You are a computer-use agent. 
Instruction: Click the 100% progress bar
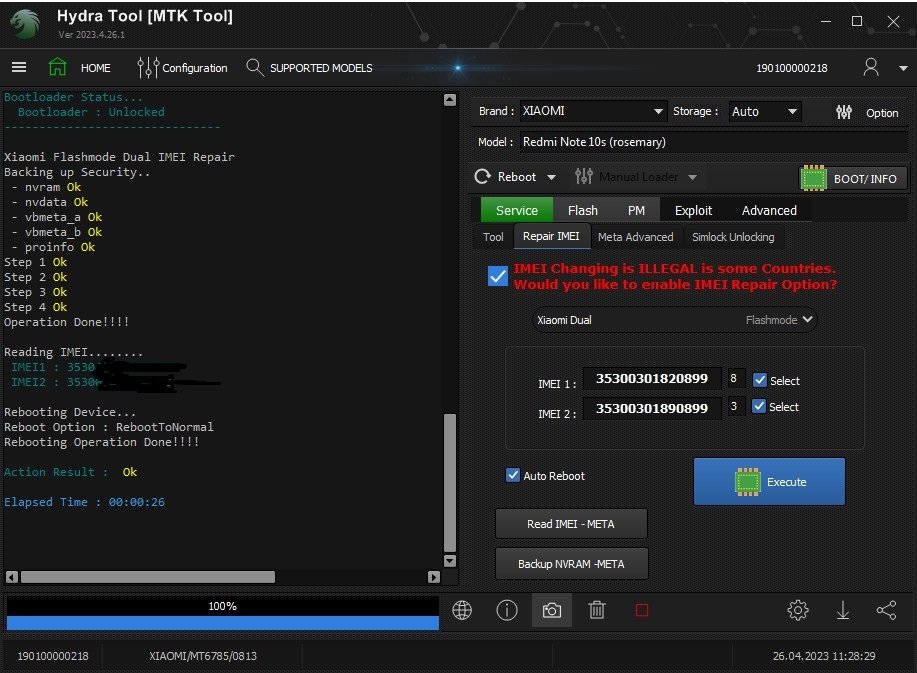(222, 606)
